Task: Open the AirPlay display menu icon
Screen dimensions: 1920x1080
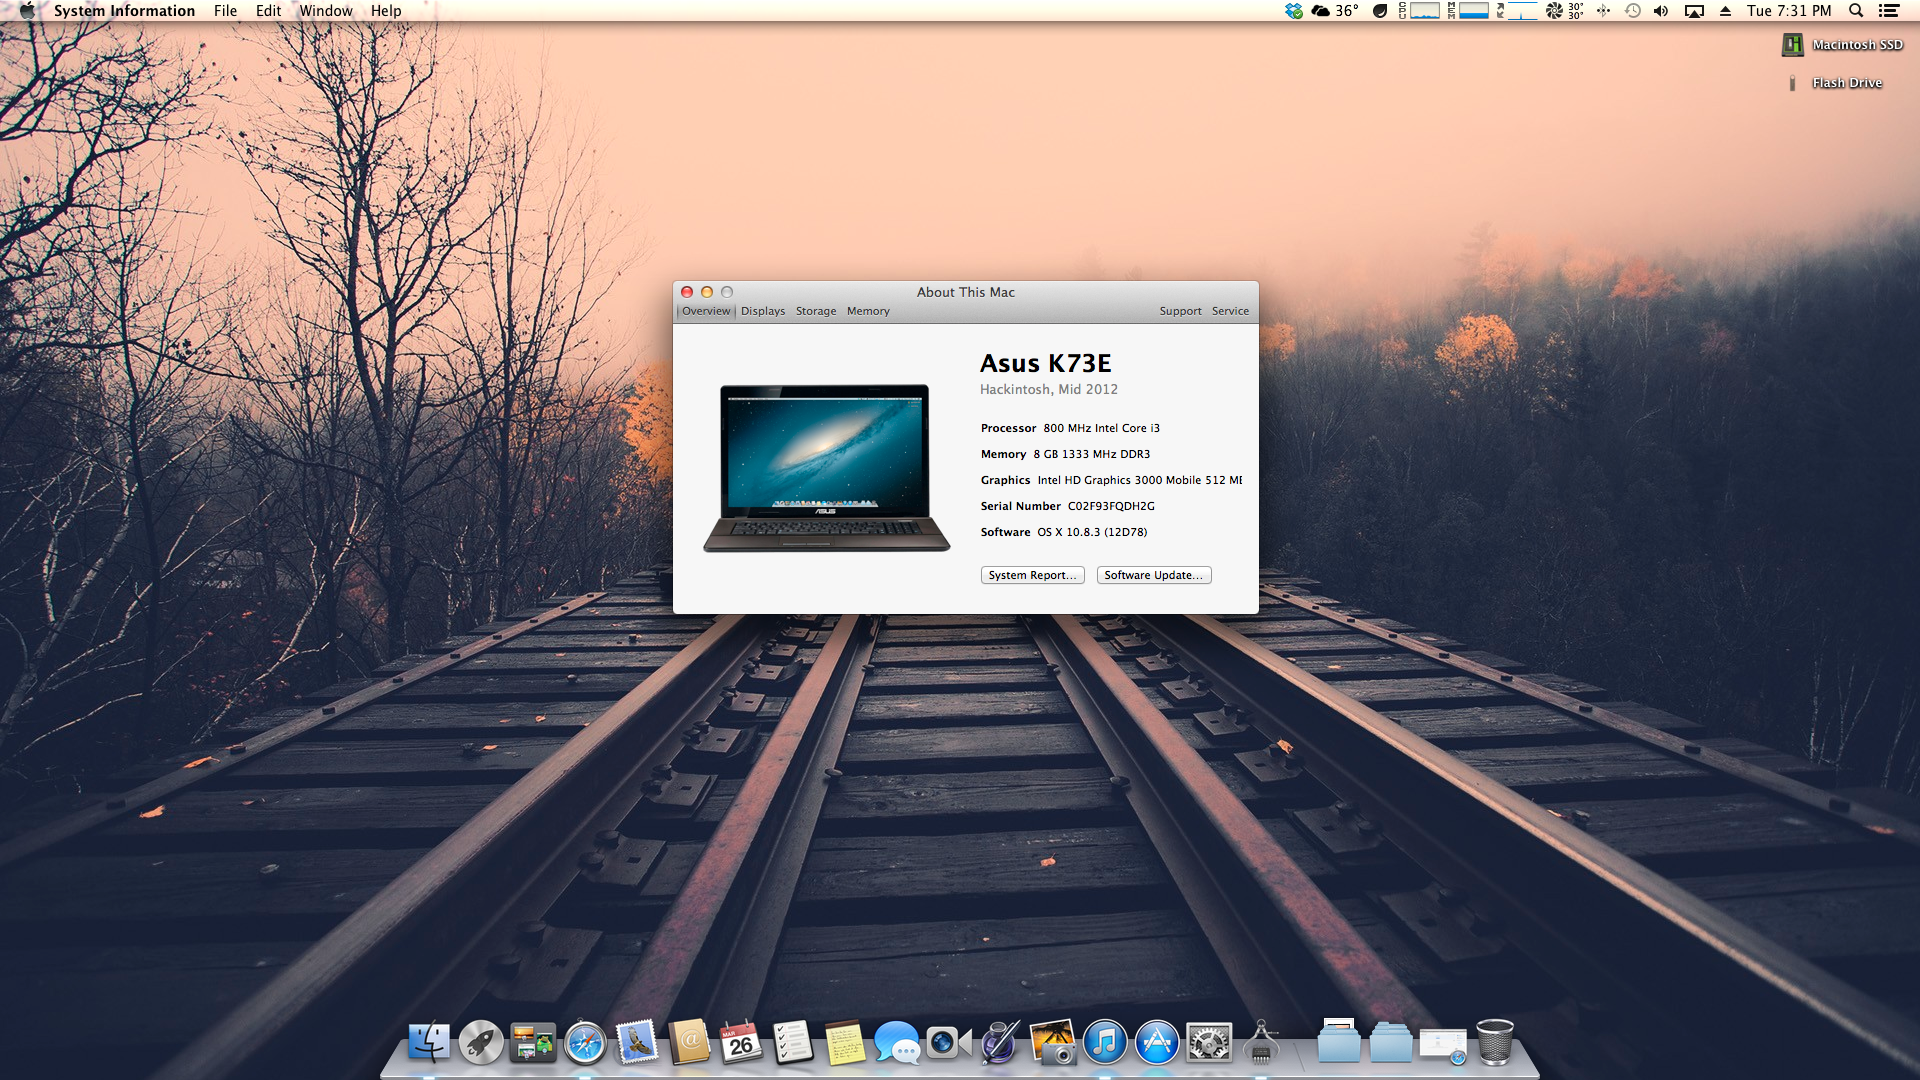Action: 1694,11
